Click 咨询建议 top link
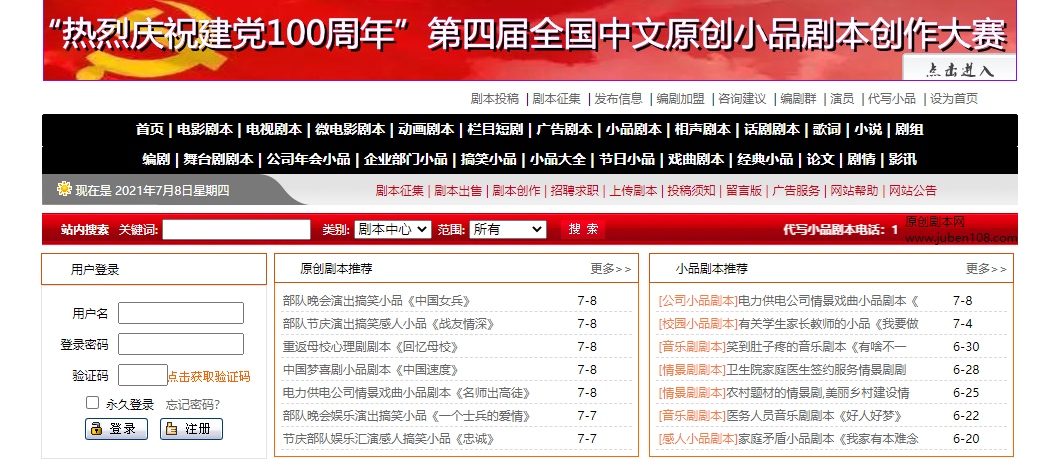1059x459 pixels. (742, 99)
